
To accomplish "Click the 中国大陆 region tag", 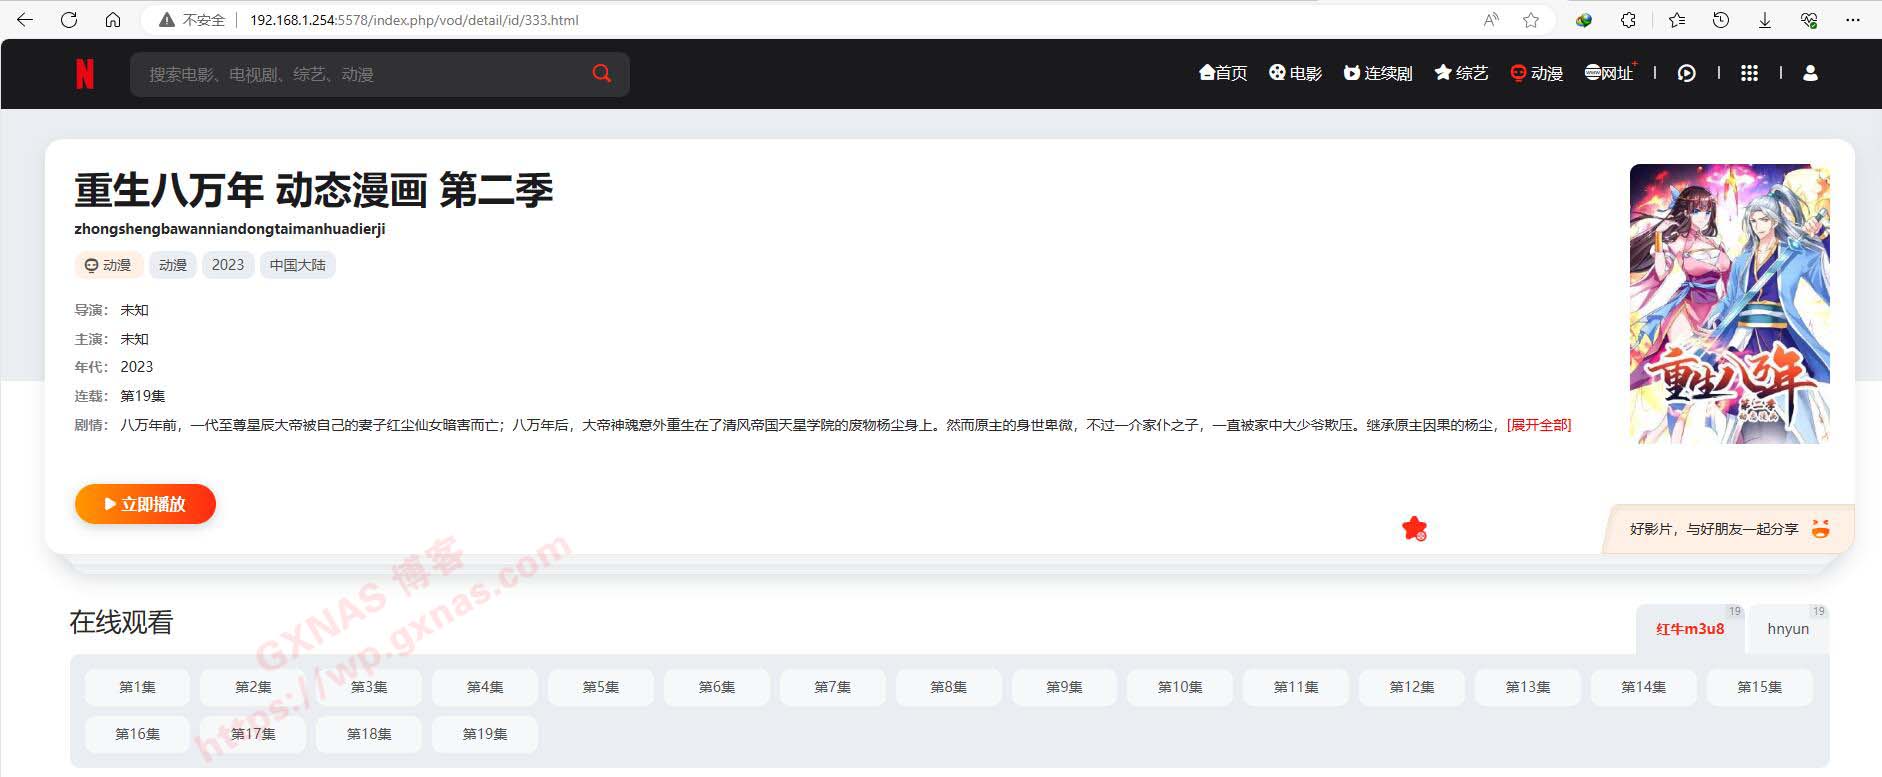I will (x=297, y=265).
